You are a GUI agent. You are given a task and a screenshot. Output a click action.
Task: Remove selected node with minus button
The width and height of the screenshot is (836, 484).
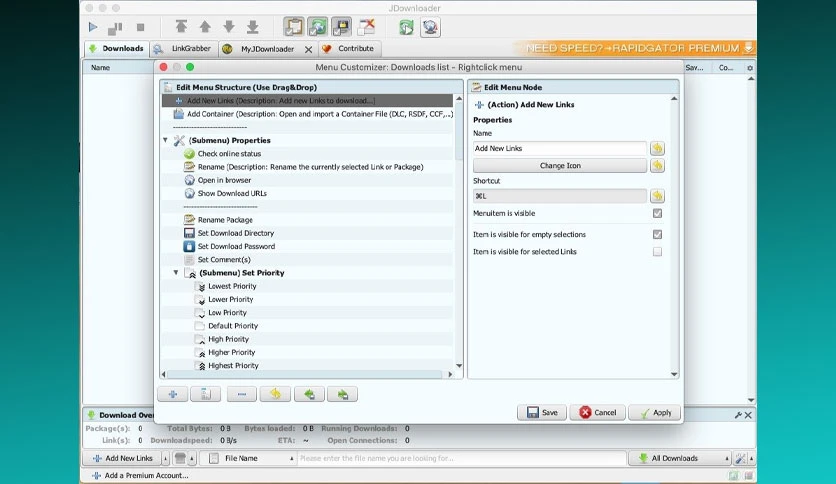point(242,394)
